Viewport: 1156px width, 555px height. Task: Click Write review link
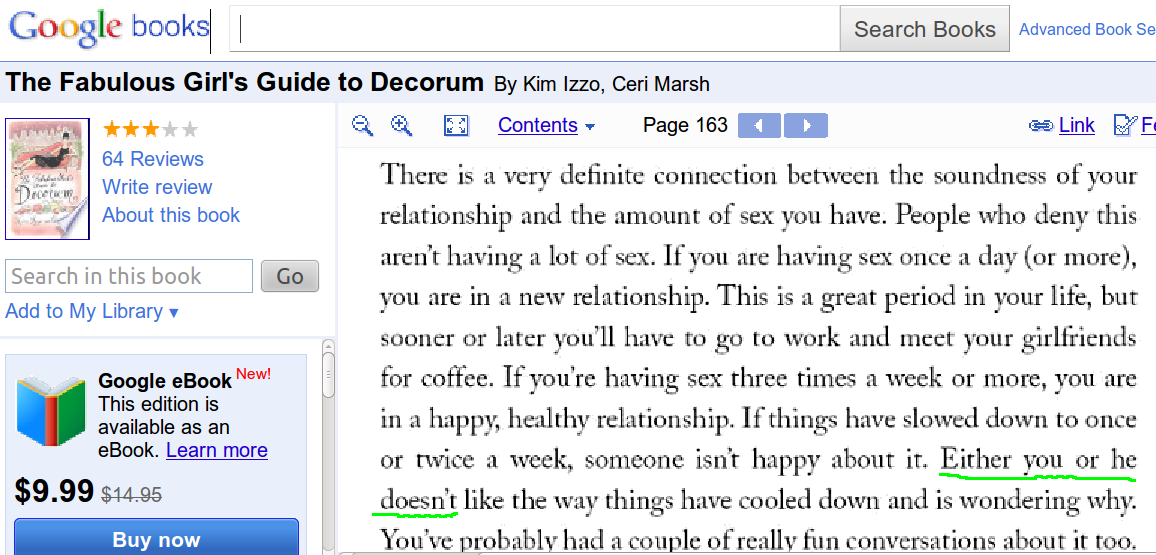(x=157, y=187)
